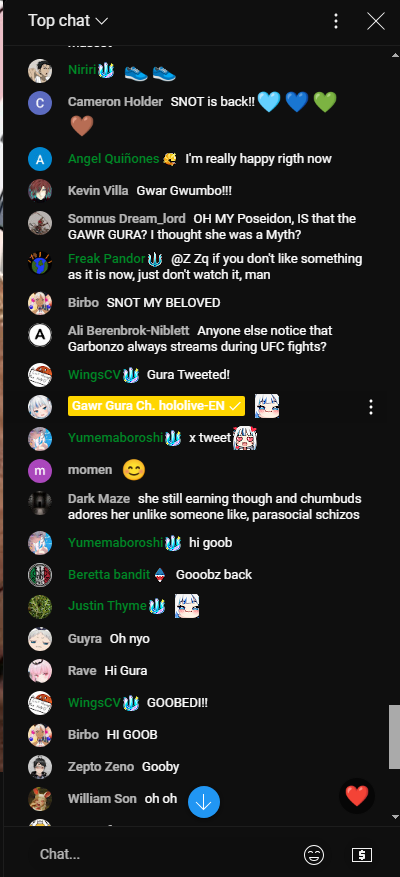This screenshot has width=400, height=877.
Task: Click the Gawr Gura Ch. hololive-EN badge
Action: pyautogui.click(x=156, y=406)
